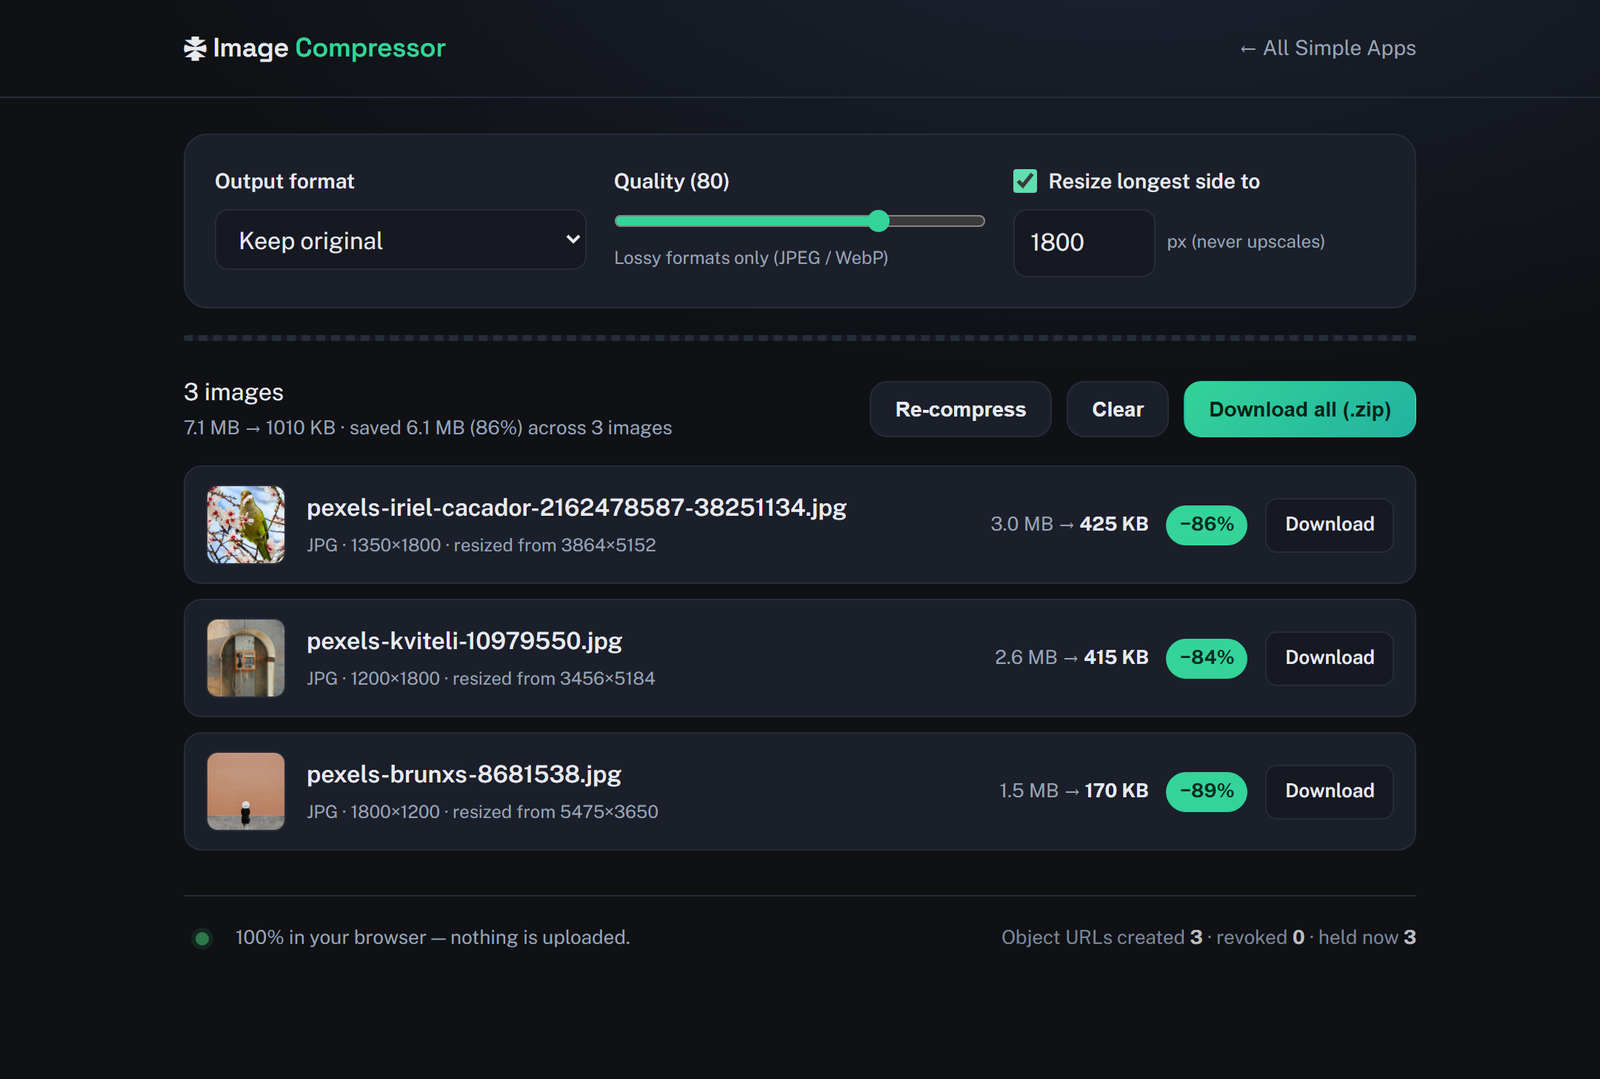This screenshot has height=1079, width=1600.
Task: Click filename pexels-brunxs-8681538.jpg
Action: (x=464, y=775)
